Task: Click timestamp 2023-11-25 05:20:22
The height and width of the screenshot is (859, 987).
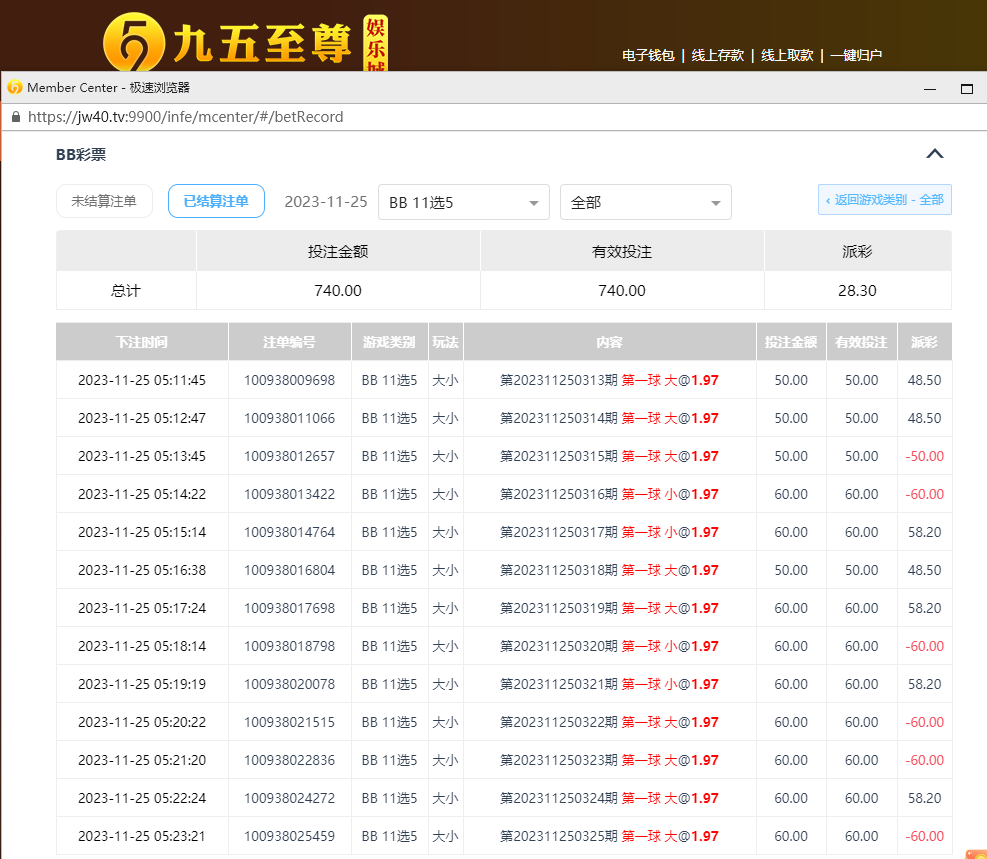Action: click(x=142, y=722)
